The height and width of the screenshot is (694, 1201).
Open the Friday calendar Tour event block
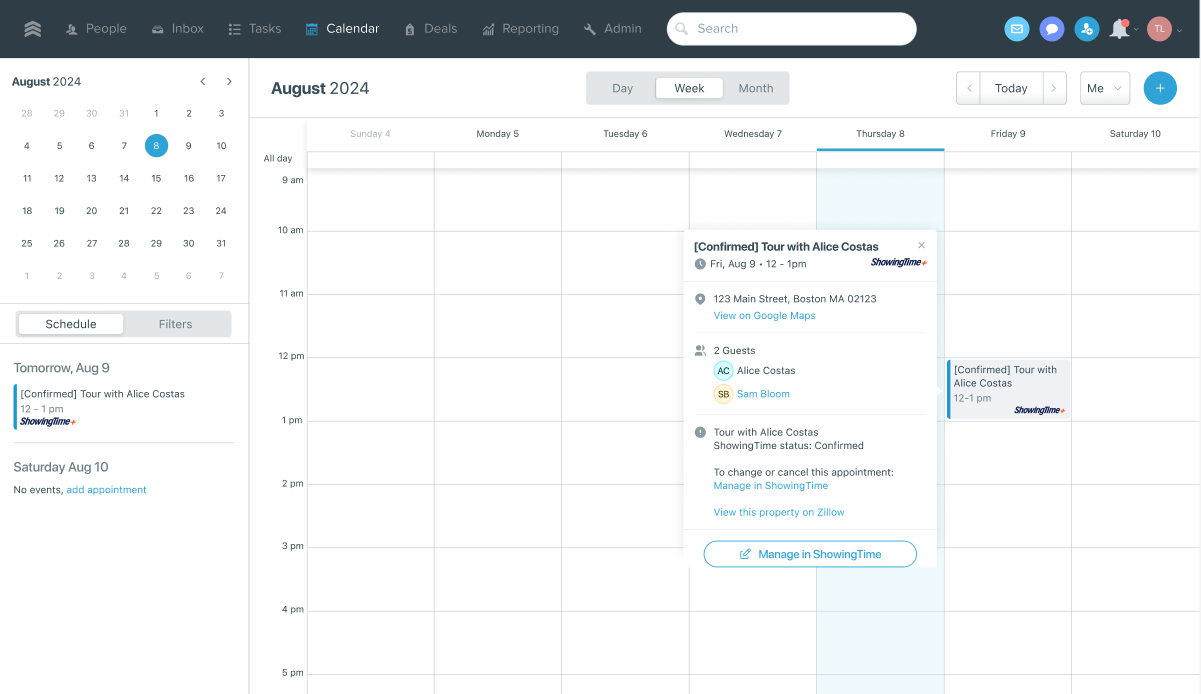1008,389
